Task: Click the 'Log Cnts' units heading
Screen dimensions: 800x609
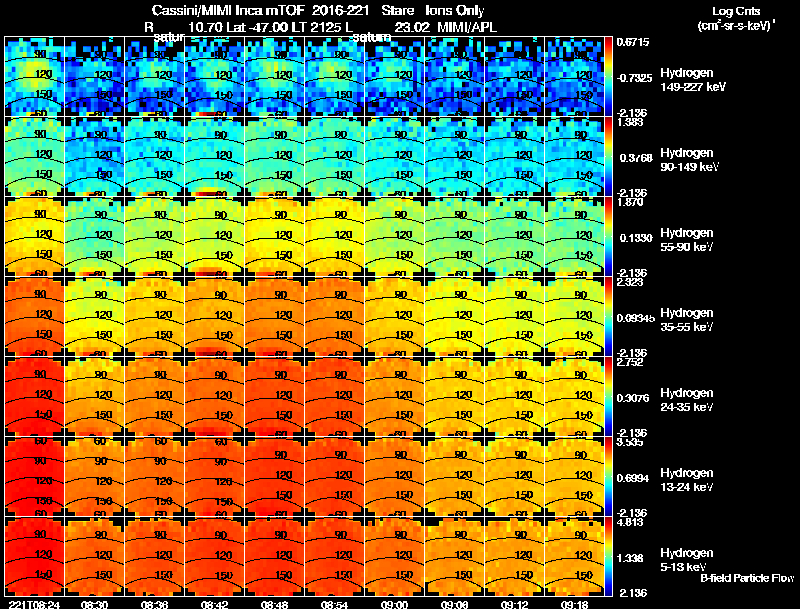Action: pos(736,12)
